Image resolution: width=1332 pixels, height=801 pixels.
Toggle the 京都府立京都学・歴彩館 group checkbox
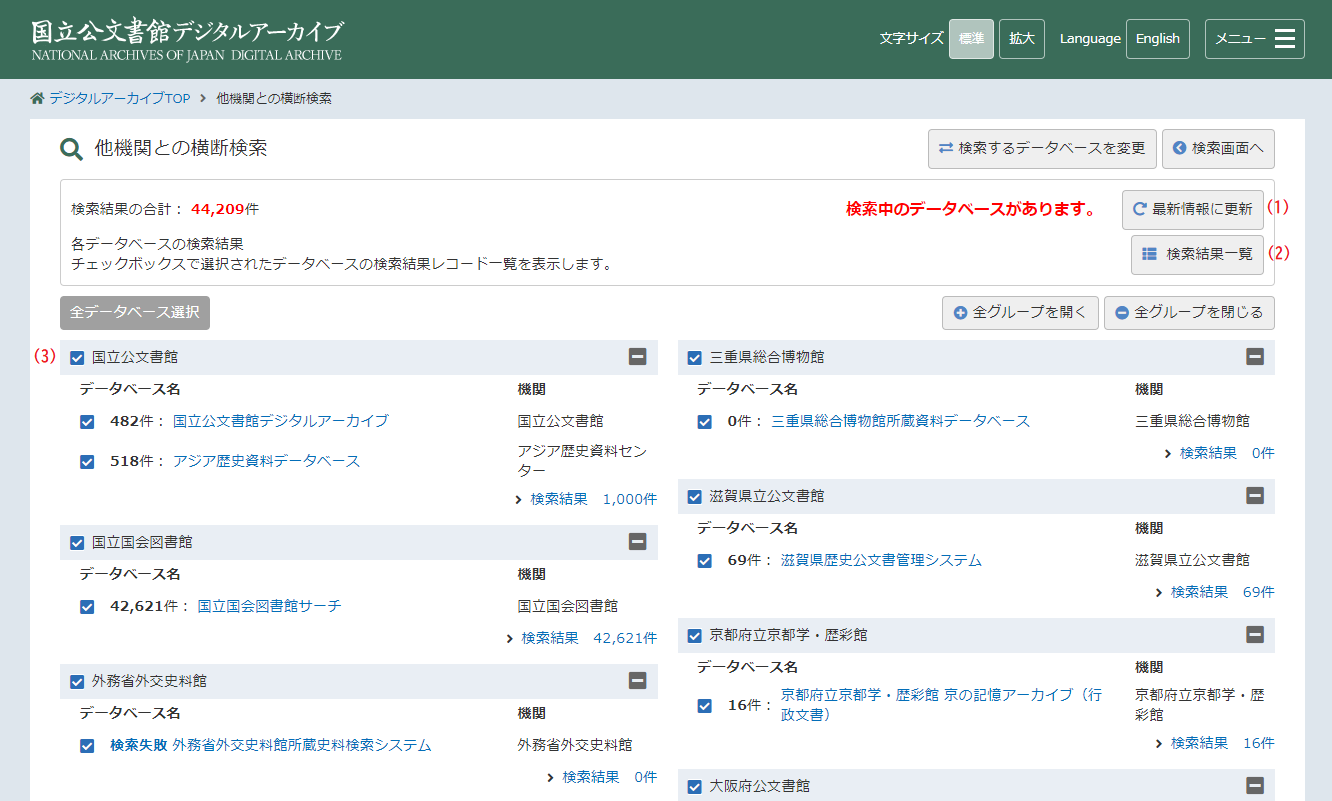[x=695, y=635]
